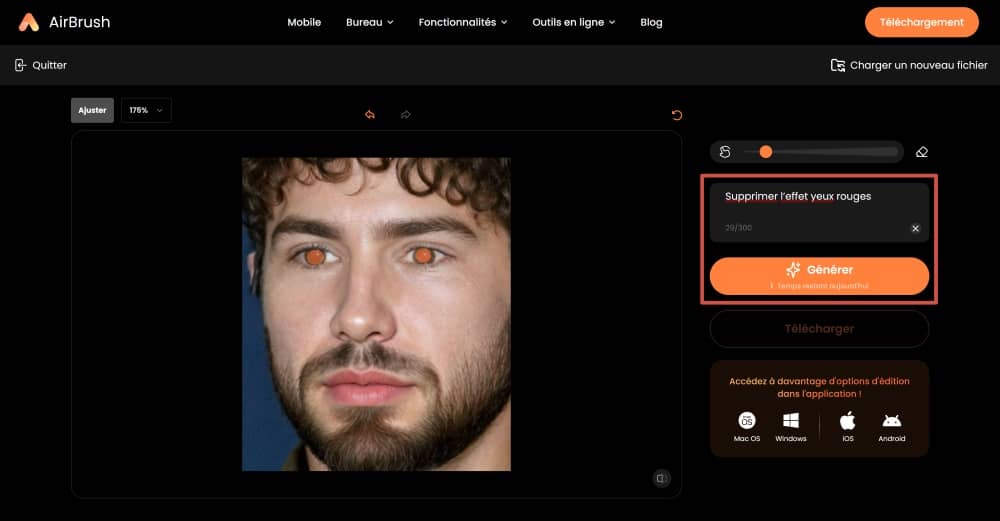This screenshot has height=521, width=1000.
Task: Adjust the brush size slider handle
Action: point(766,152)
